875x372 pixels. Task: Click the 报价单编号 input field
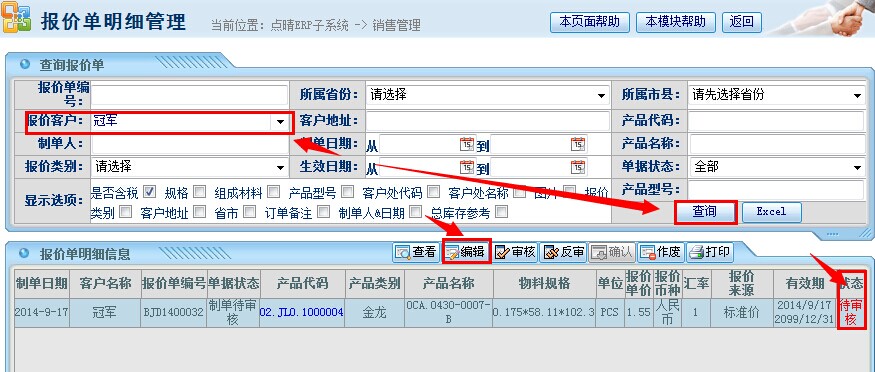coord(189,95)
